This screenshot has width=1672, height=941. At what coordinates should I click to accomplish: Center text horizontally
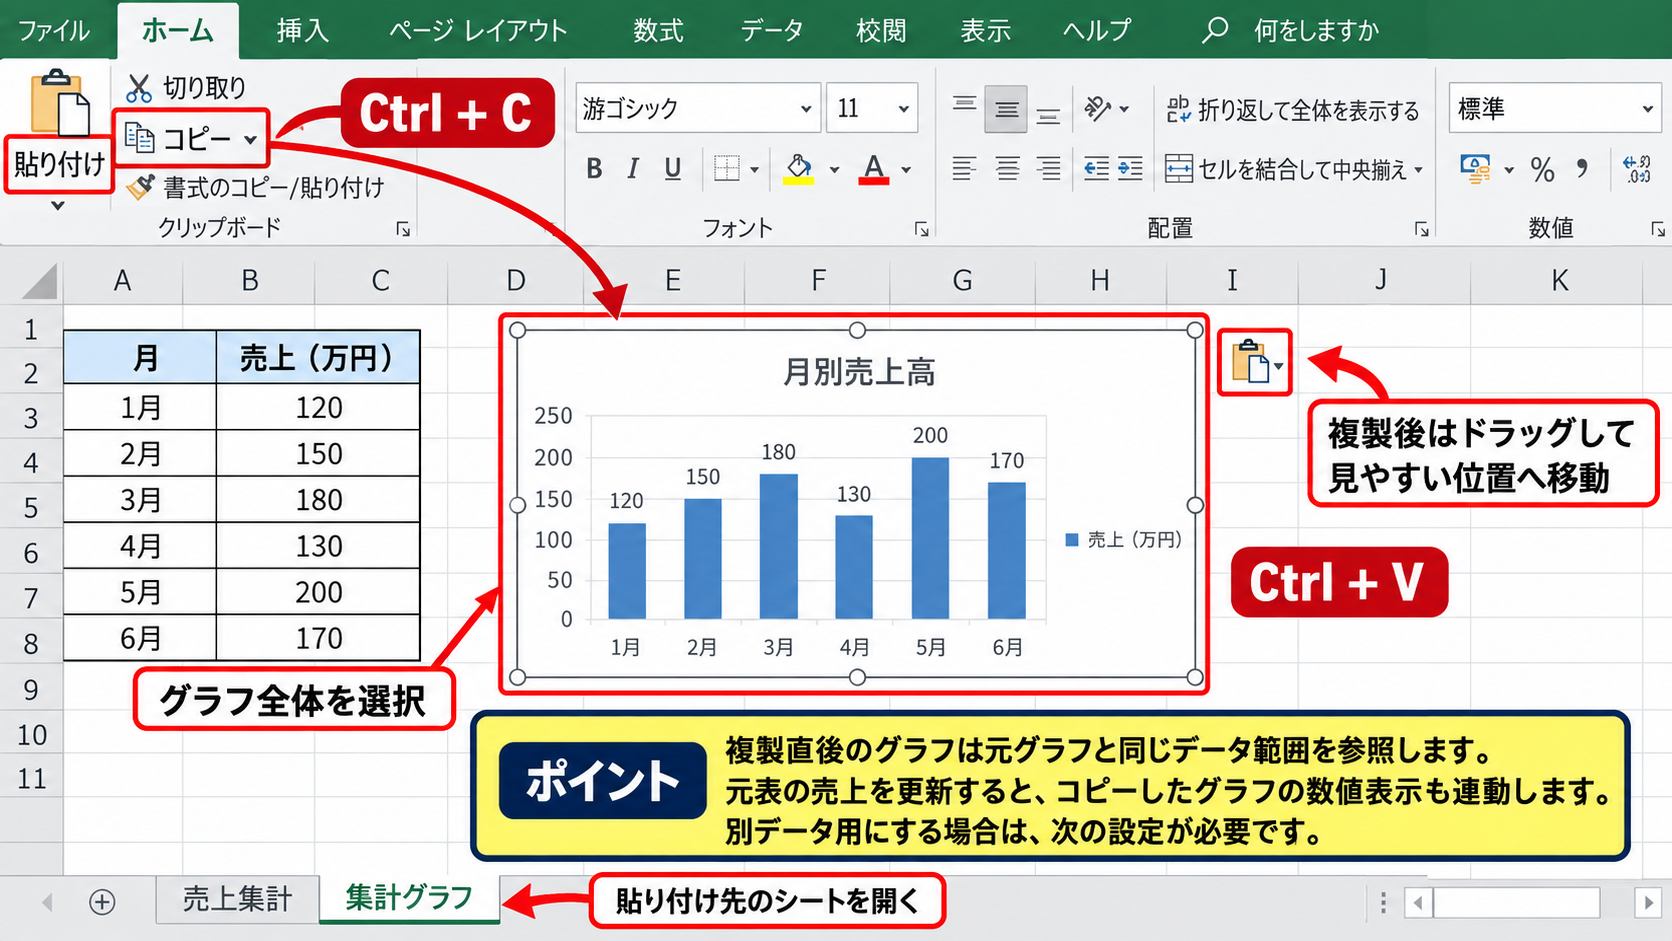click(1007, 169)
